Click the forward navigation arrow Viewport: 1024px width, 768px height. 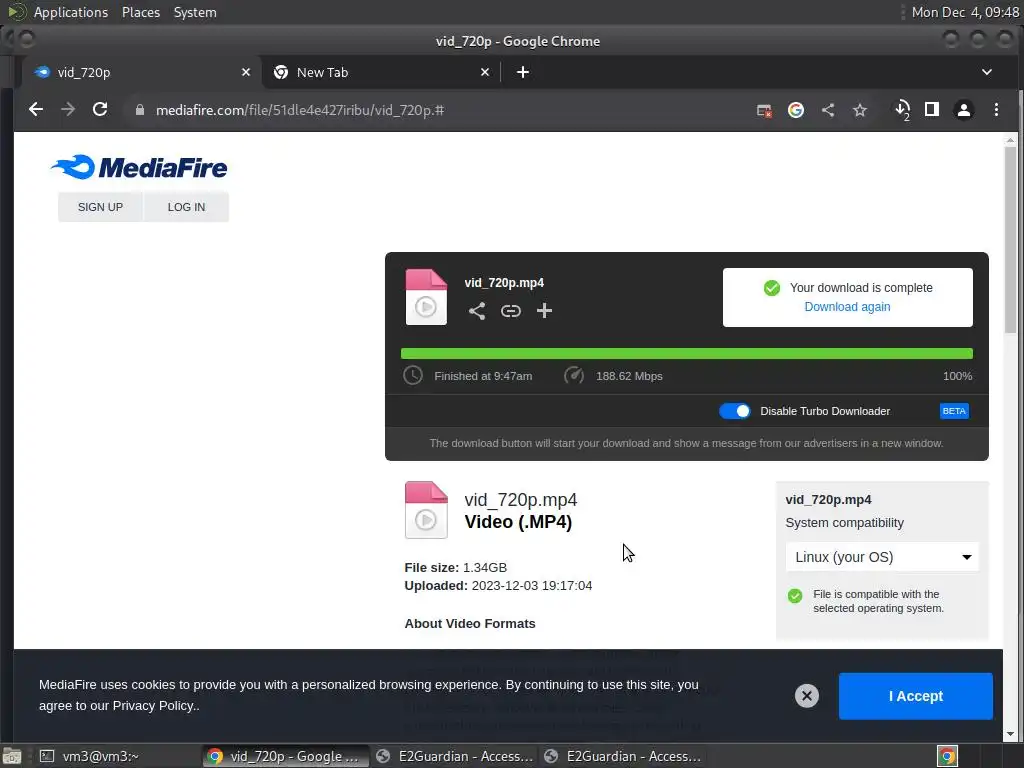[x=68, y=110]
